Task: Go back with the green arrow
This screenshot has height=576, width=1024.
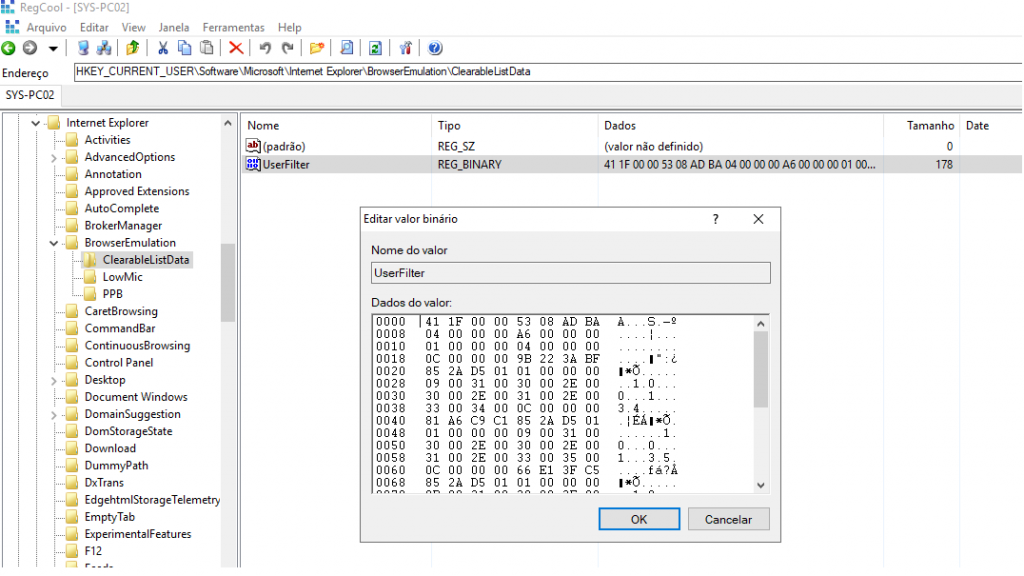Action: click(x=8, y=48)
